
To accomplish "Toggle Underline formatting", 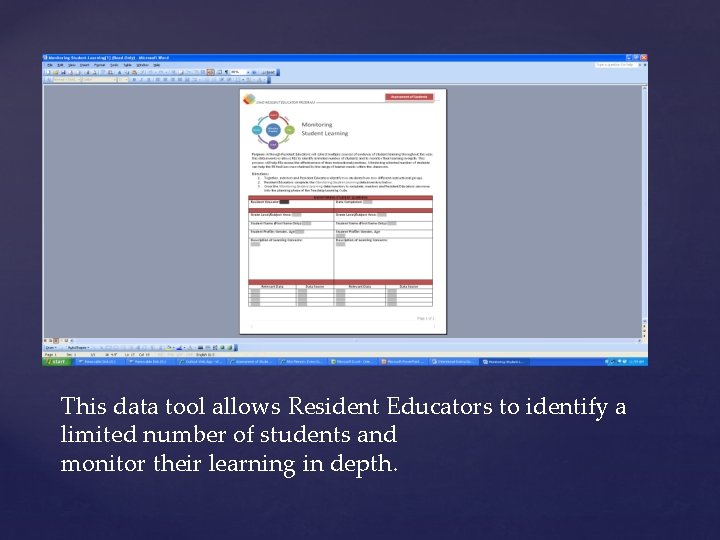I will point(149,79).
